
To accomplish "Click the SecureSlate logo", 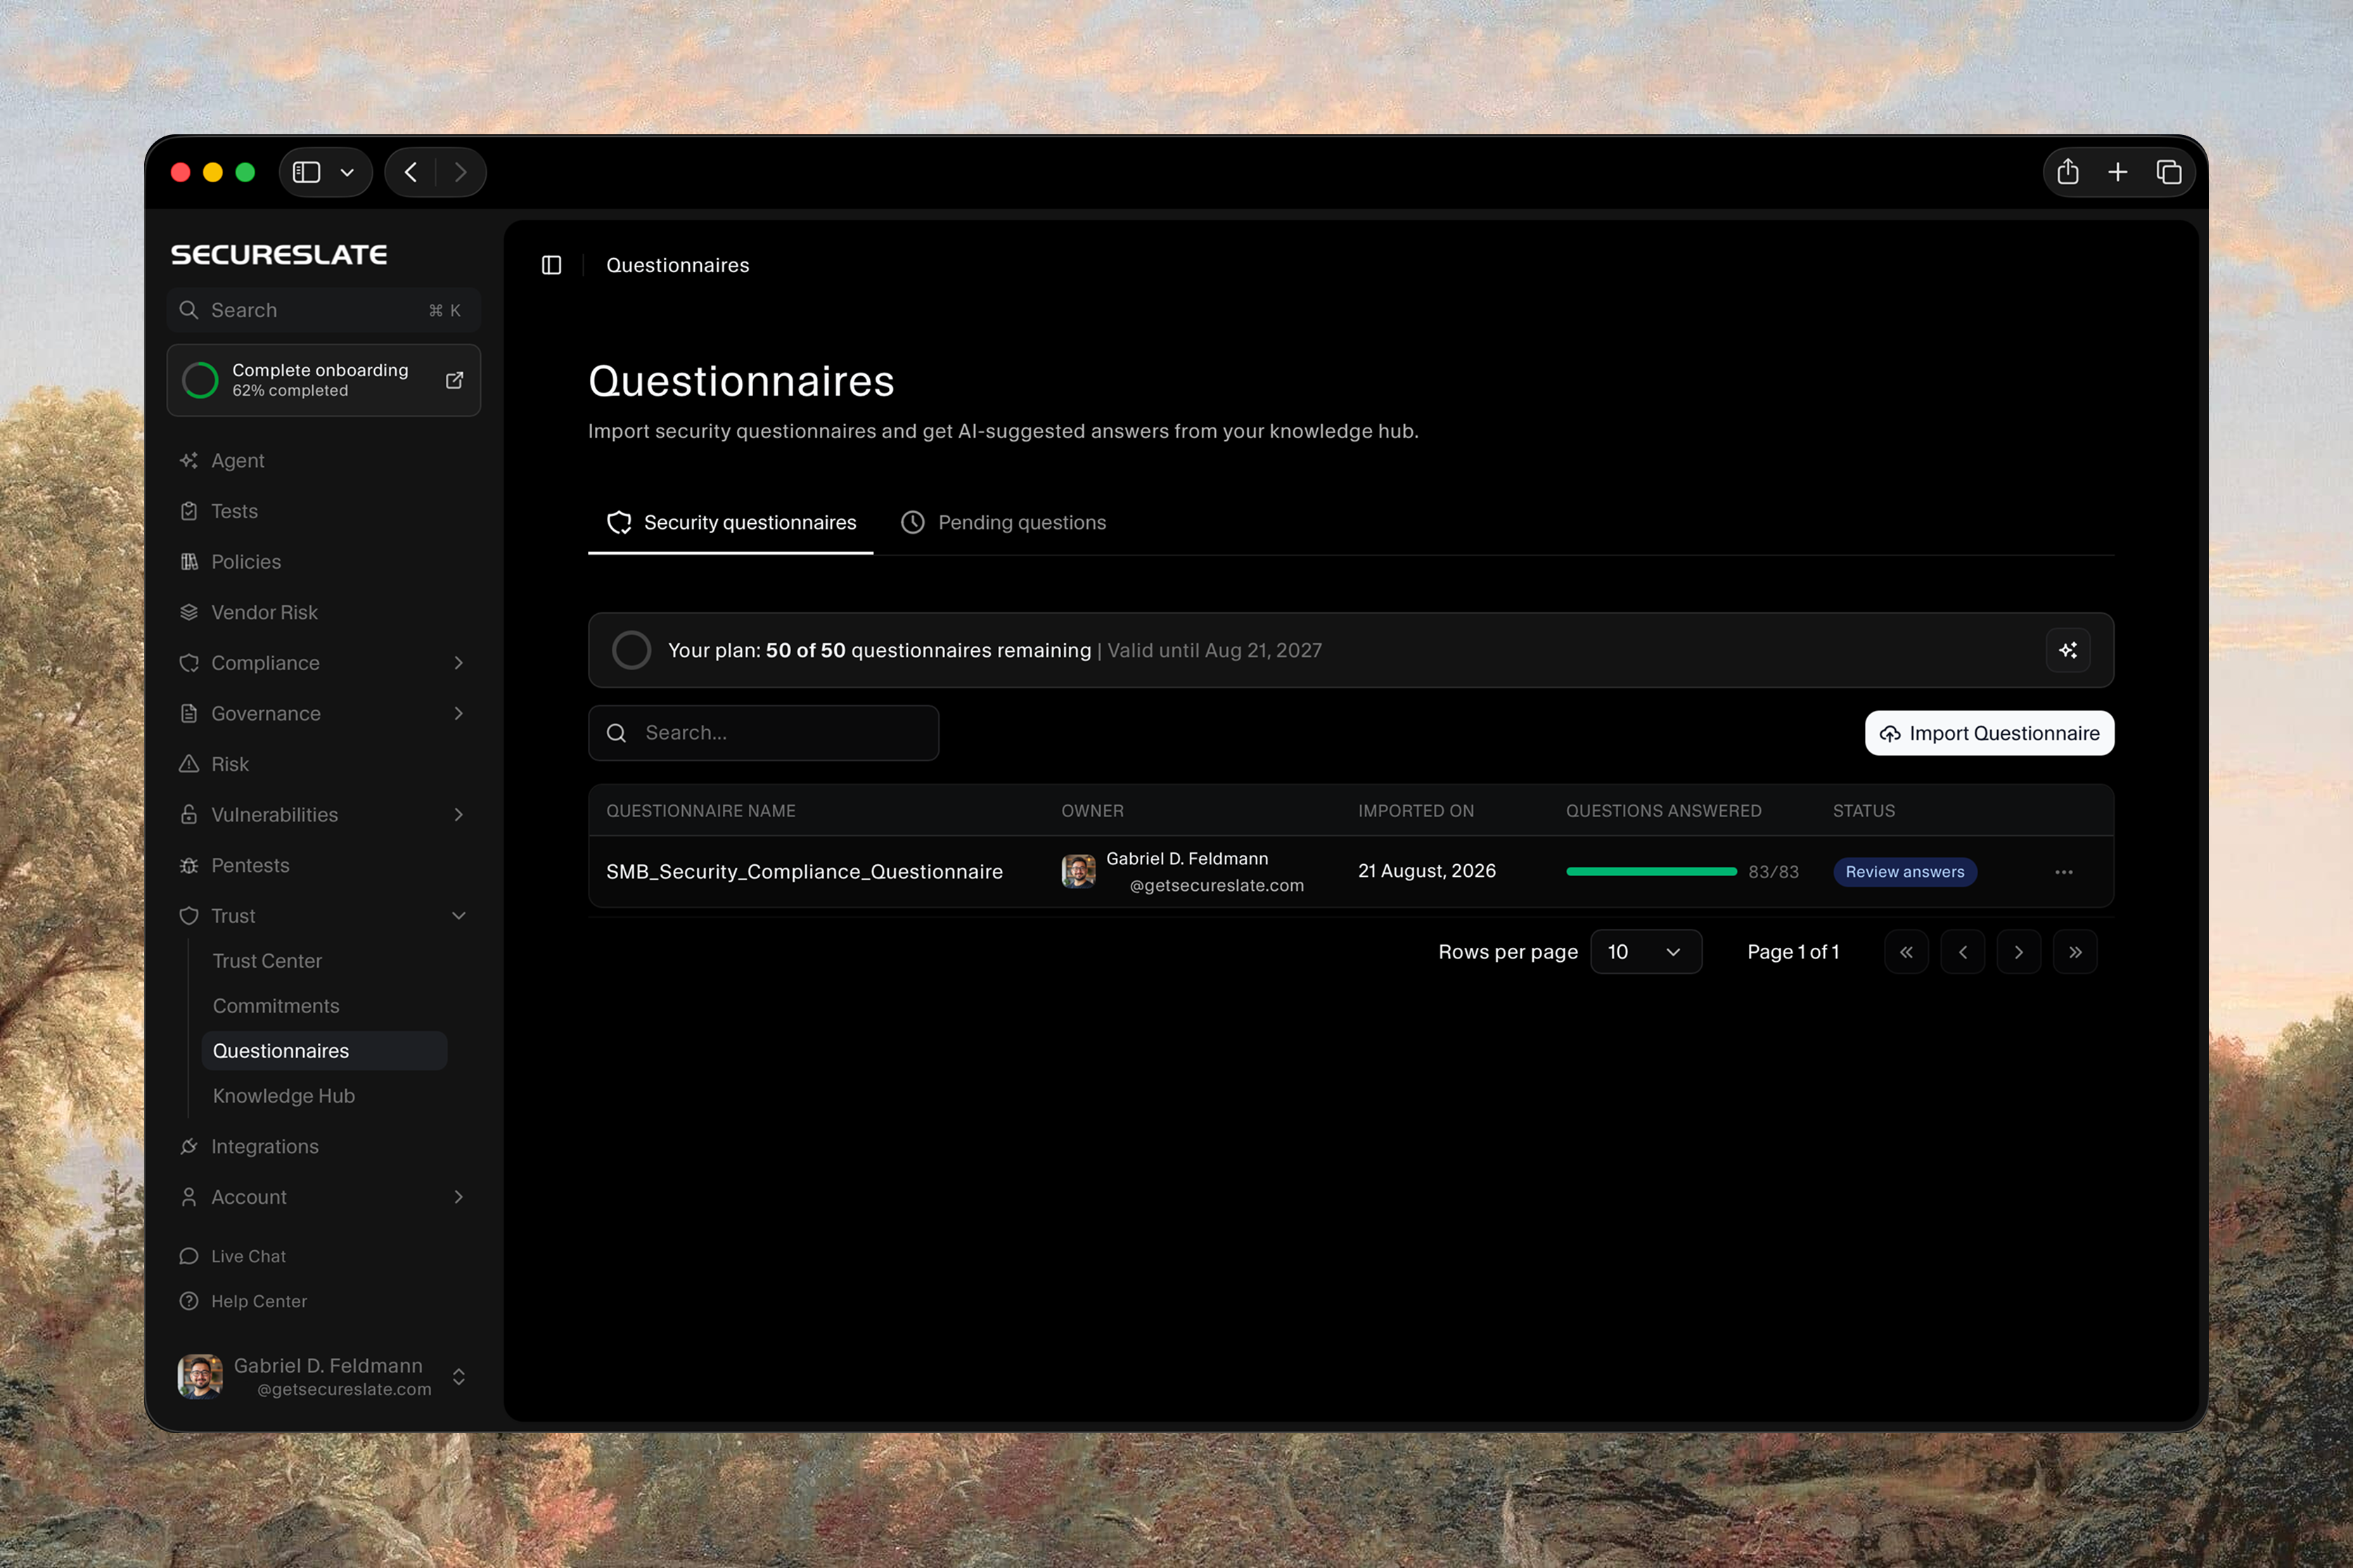I will pos(279,255).
